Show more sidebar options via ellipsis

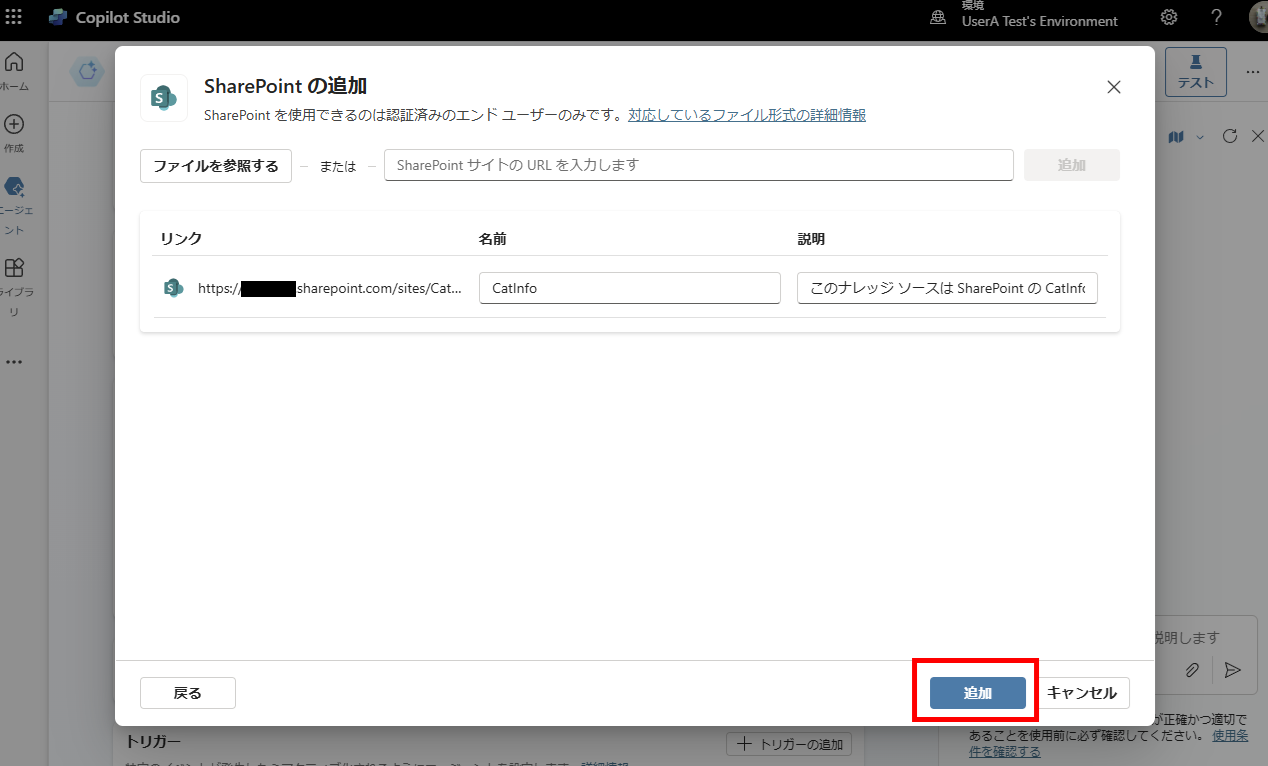(x=14, y=361)
